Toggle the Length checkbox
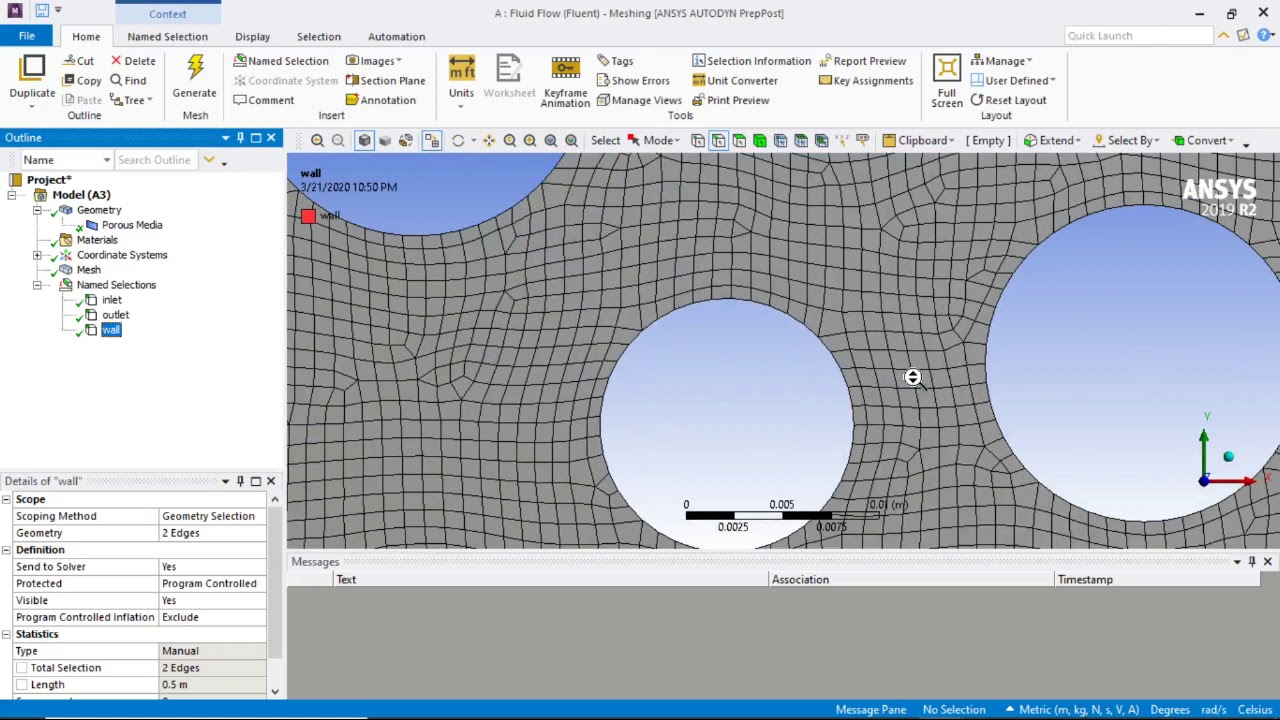1280x720 pixels. 22,685
